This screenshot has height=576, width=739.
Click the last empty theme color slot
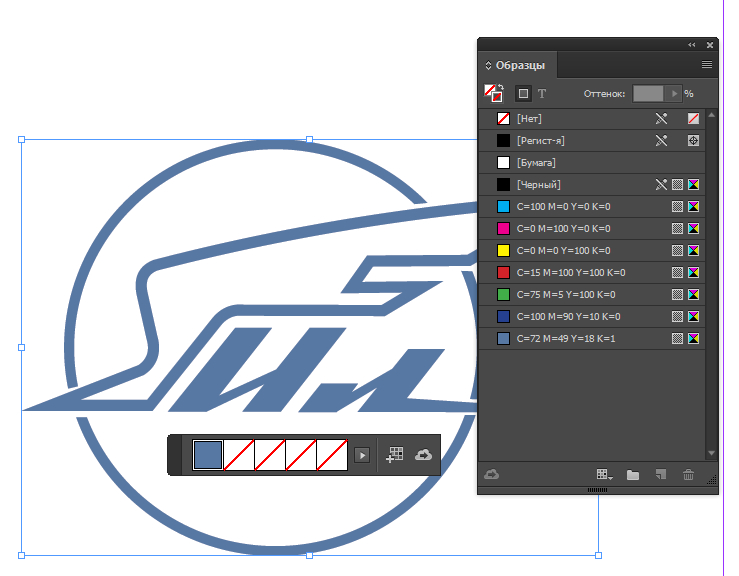click(x=332, y=455)
